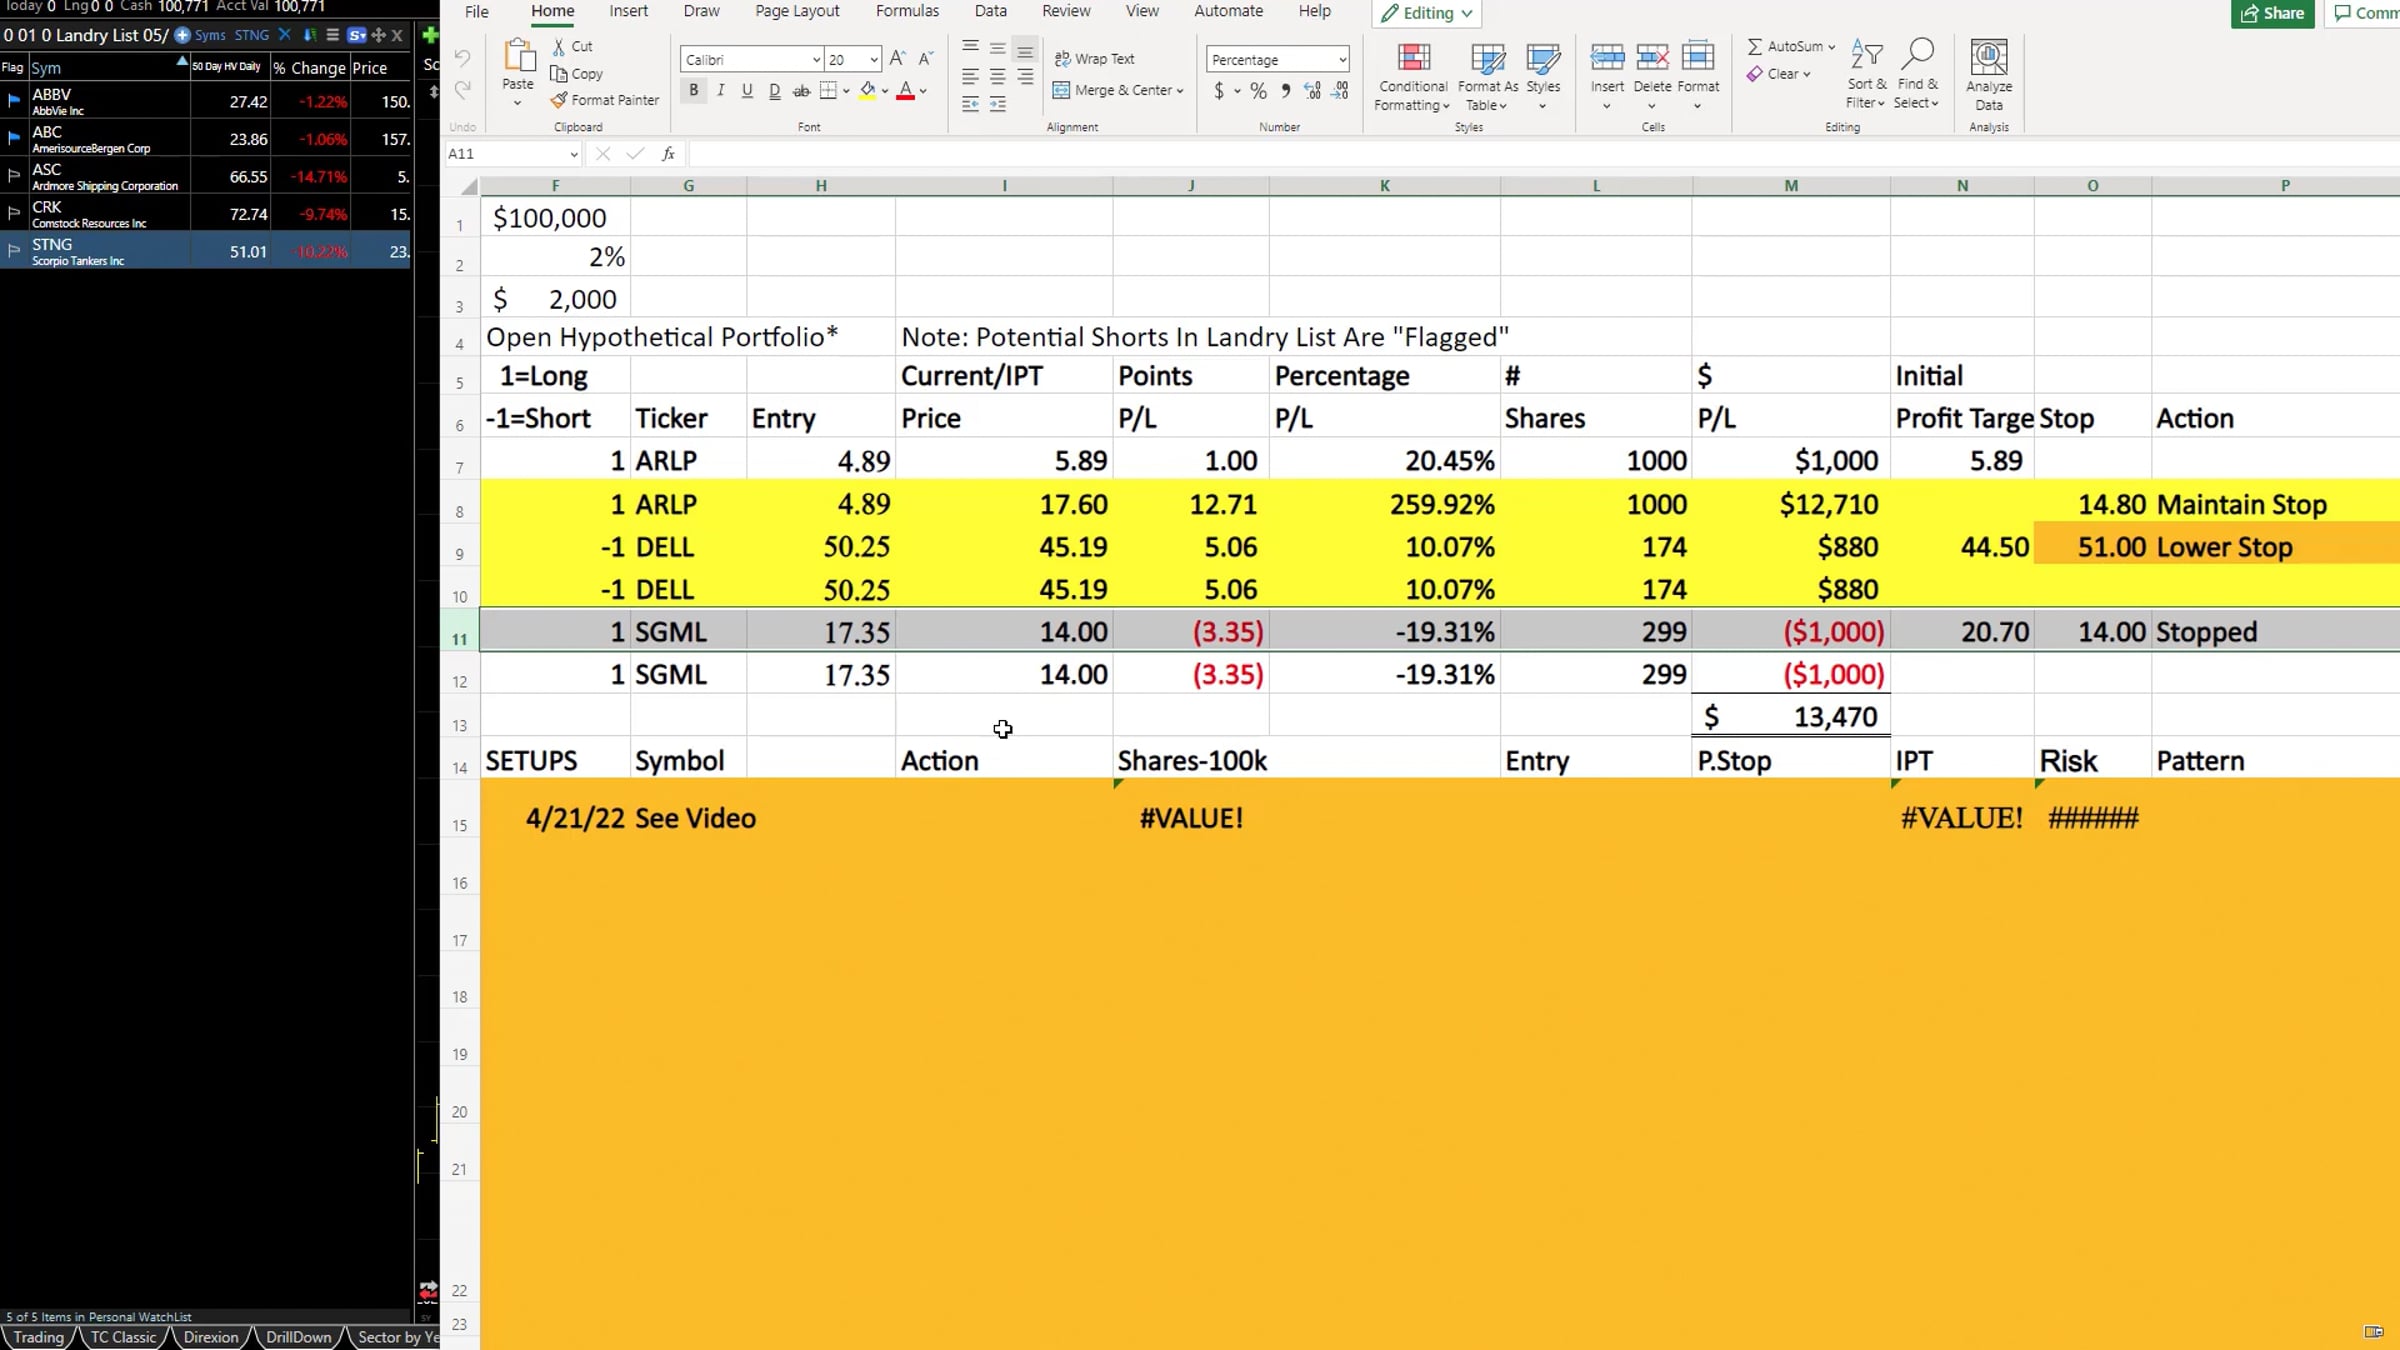Switch to the Insert ribbon tab
2400x1350 pixels.
click(x=628, y=11)
